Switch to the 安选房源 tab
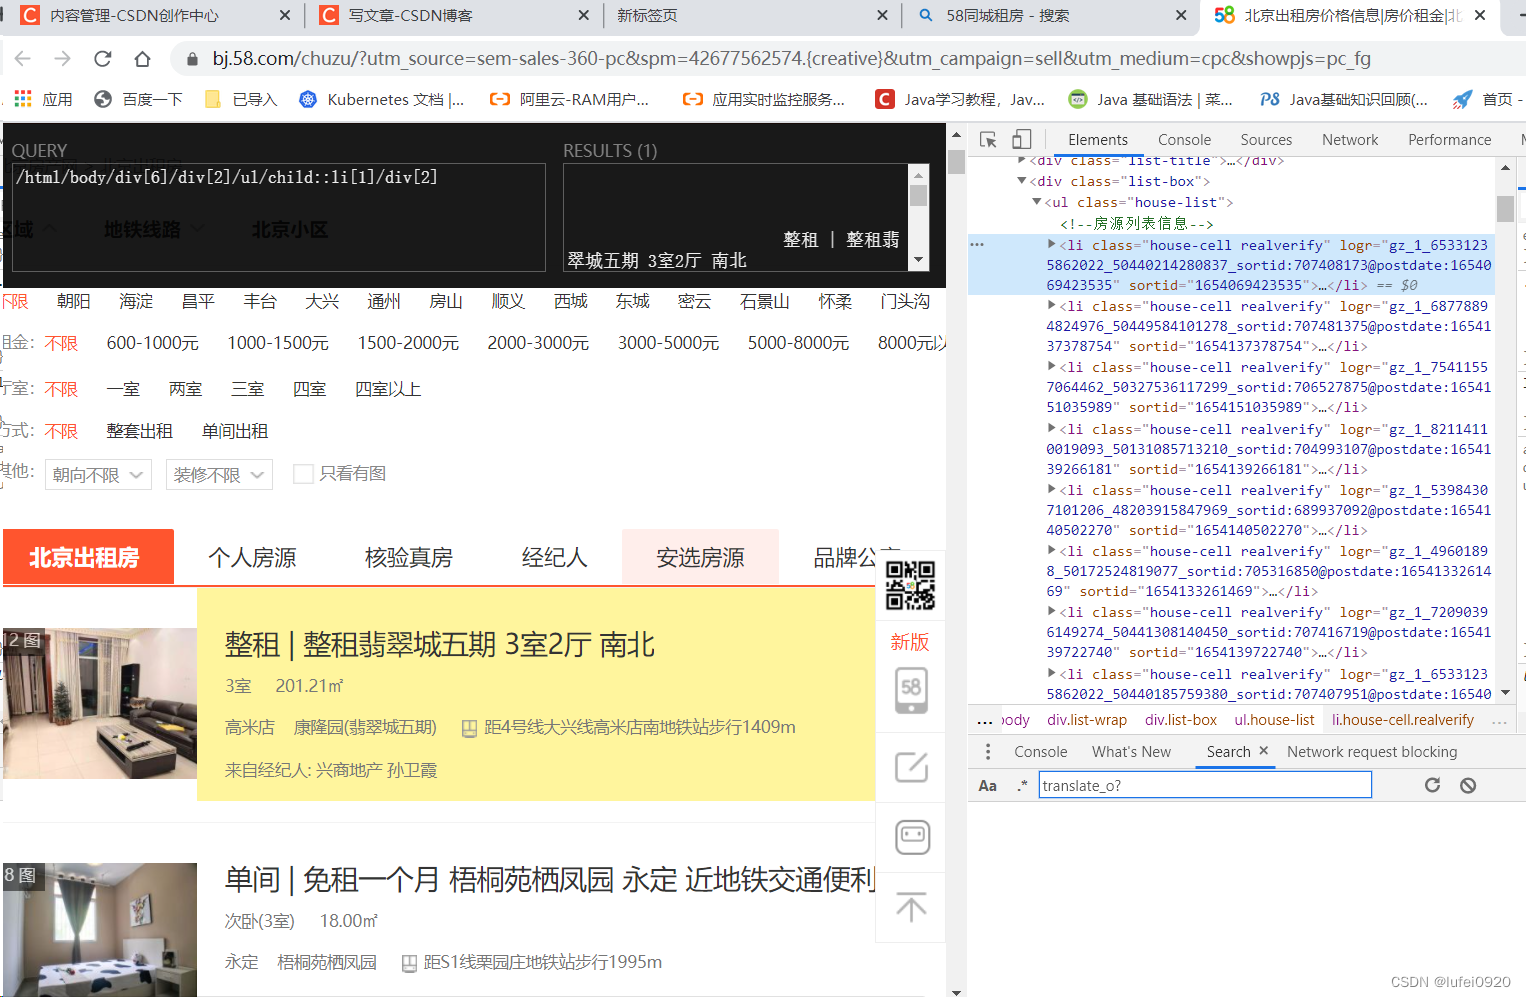This screenshot has width=1526, height=997. click(x=700, y=557)
